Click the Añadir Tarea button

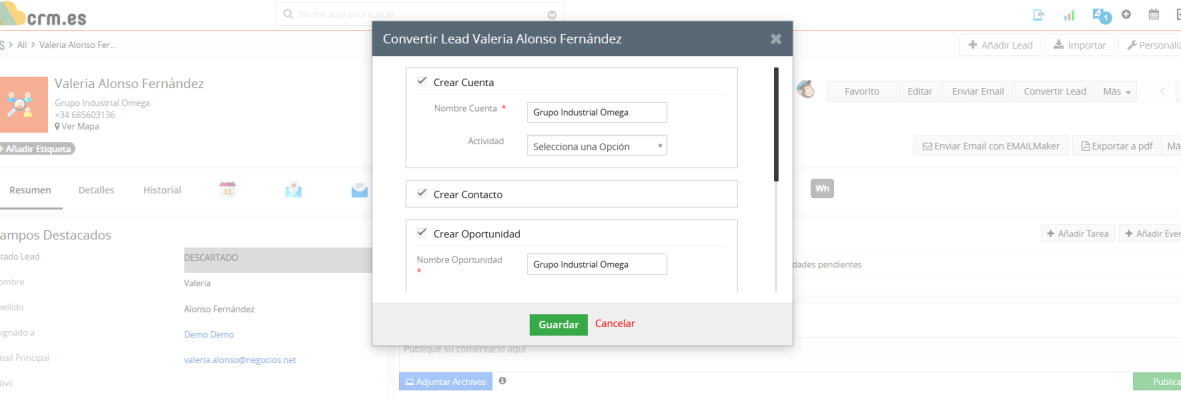point(1079,234)
